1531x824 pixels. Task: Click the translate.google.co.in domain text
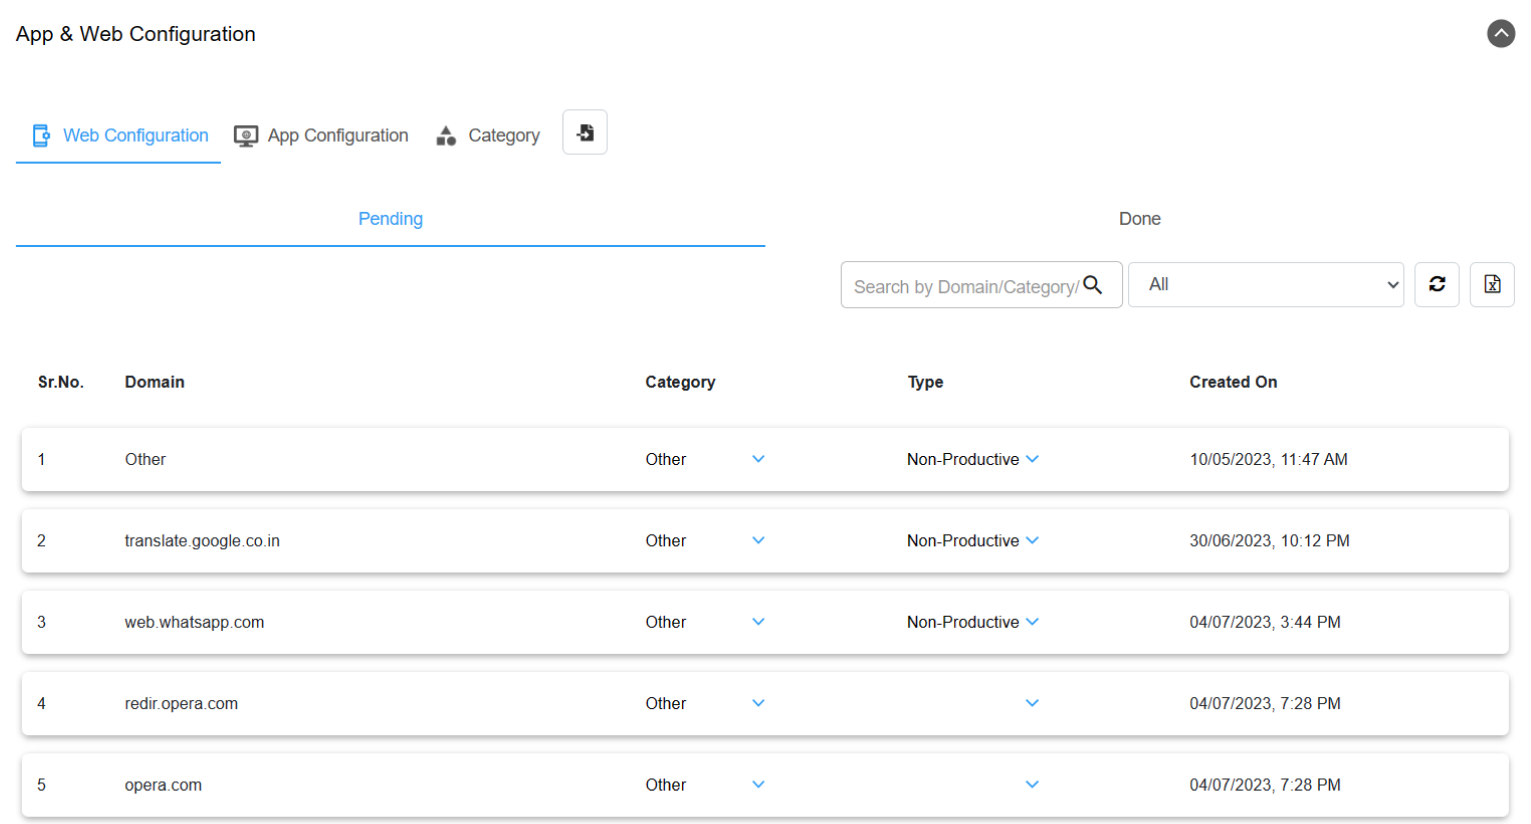pos(202,541)
